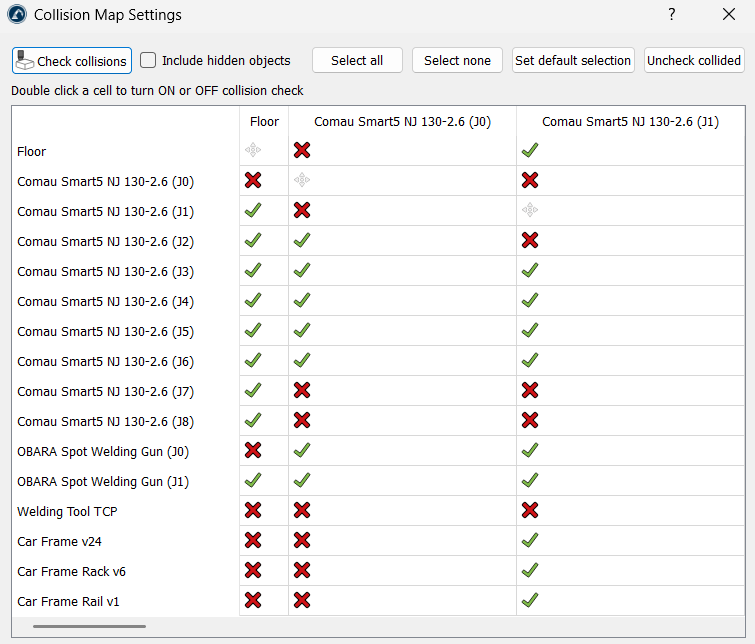
Task: Toggle red X in Comau (J2) row, J1 column
Action: tap(530, 240)
